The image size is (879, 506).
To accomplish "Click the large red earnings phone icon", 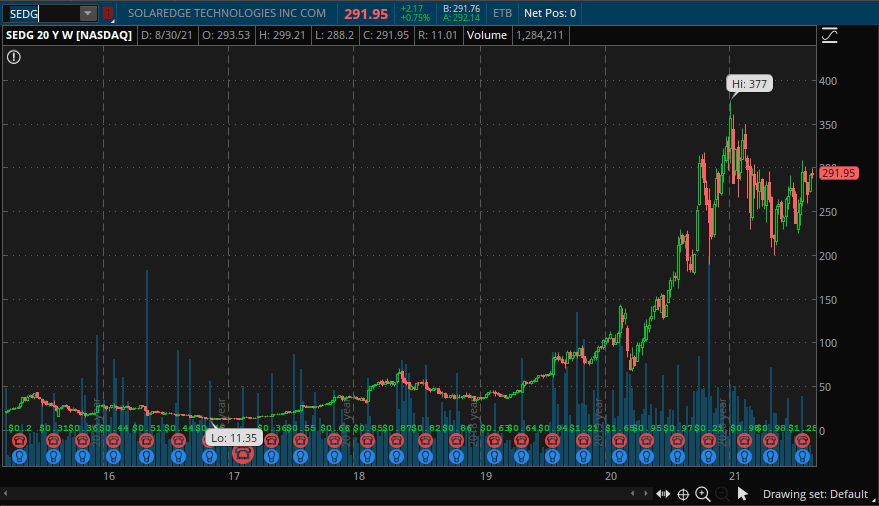I will (x=243, y=454).
